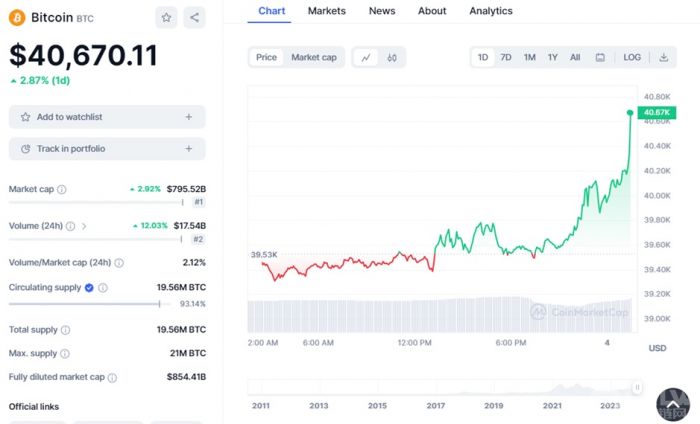The image size is (700, 424).
Task: Select the 7D time range
Action: click(506, 58)
